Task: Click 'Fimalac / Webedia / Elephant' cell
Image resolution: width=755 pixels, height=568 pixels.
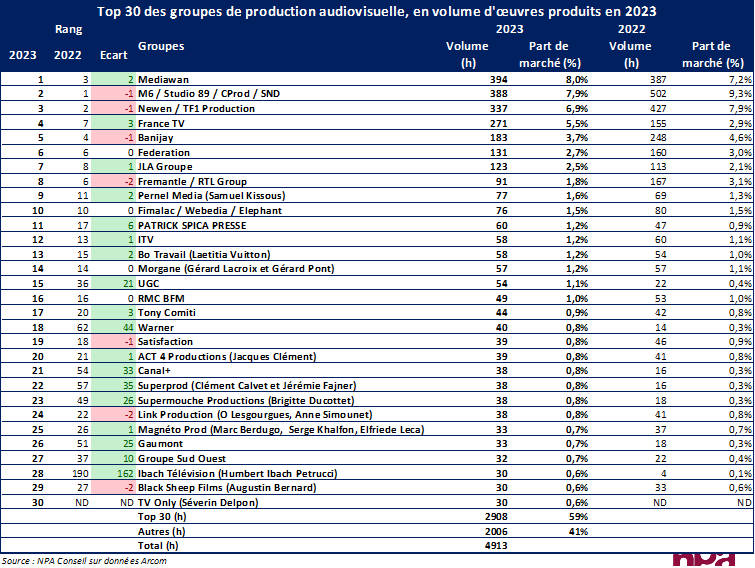Action: tap(209, 210)
